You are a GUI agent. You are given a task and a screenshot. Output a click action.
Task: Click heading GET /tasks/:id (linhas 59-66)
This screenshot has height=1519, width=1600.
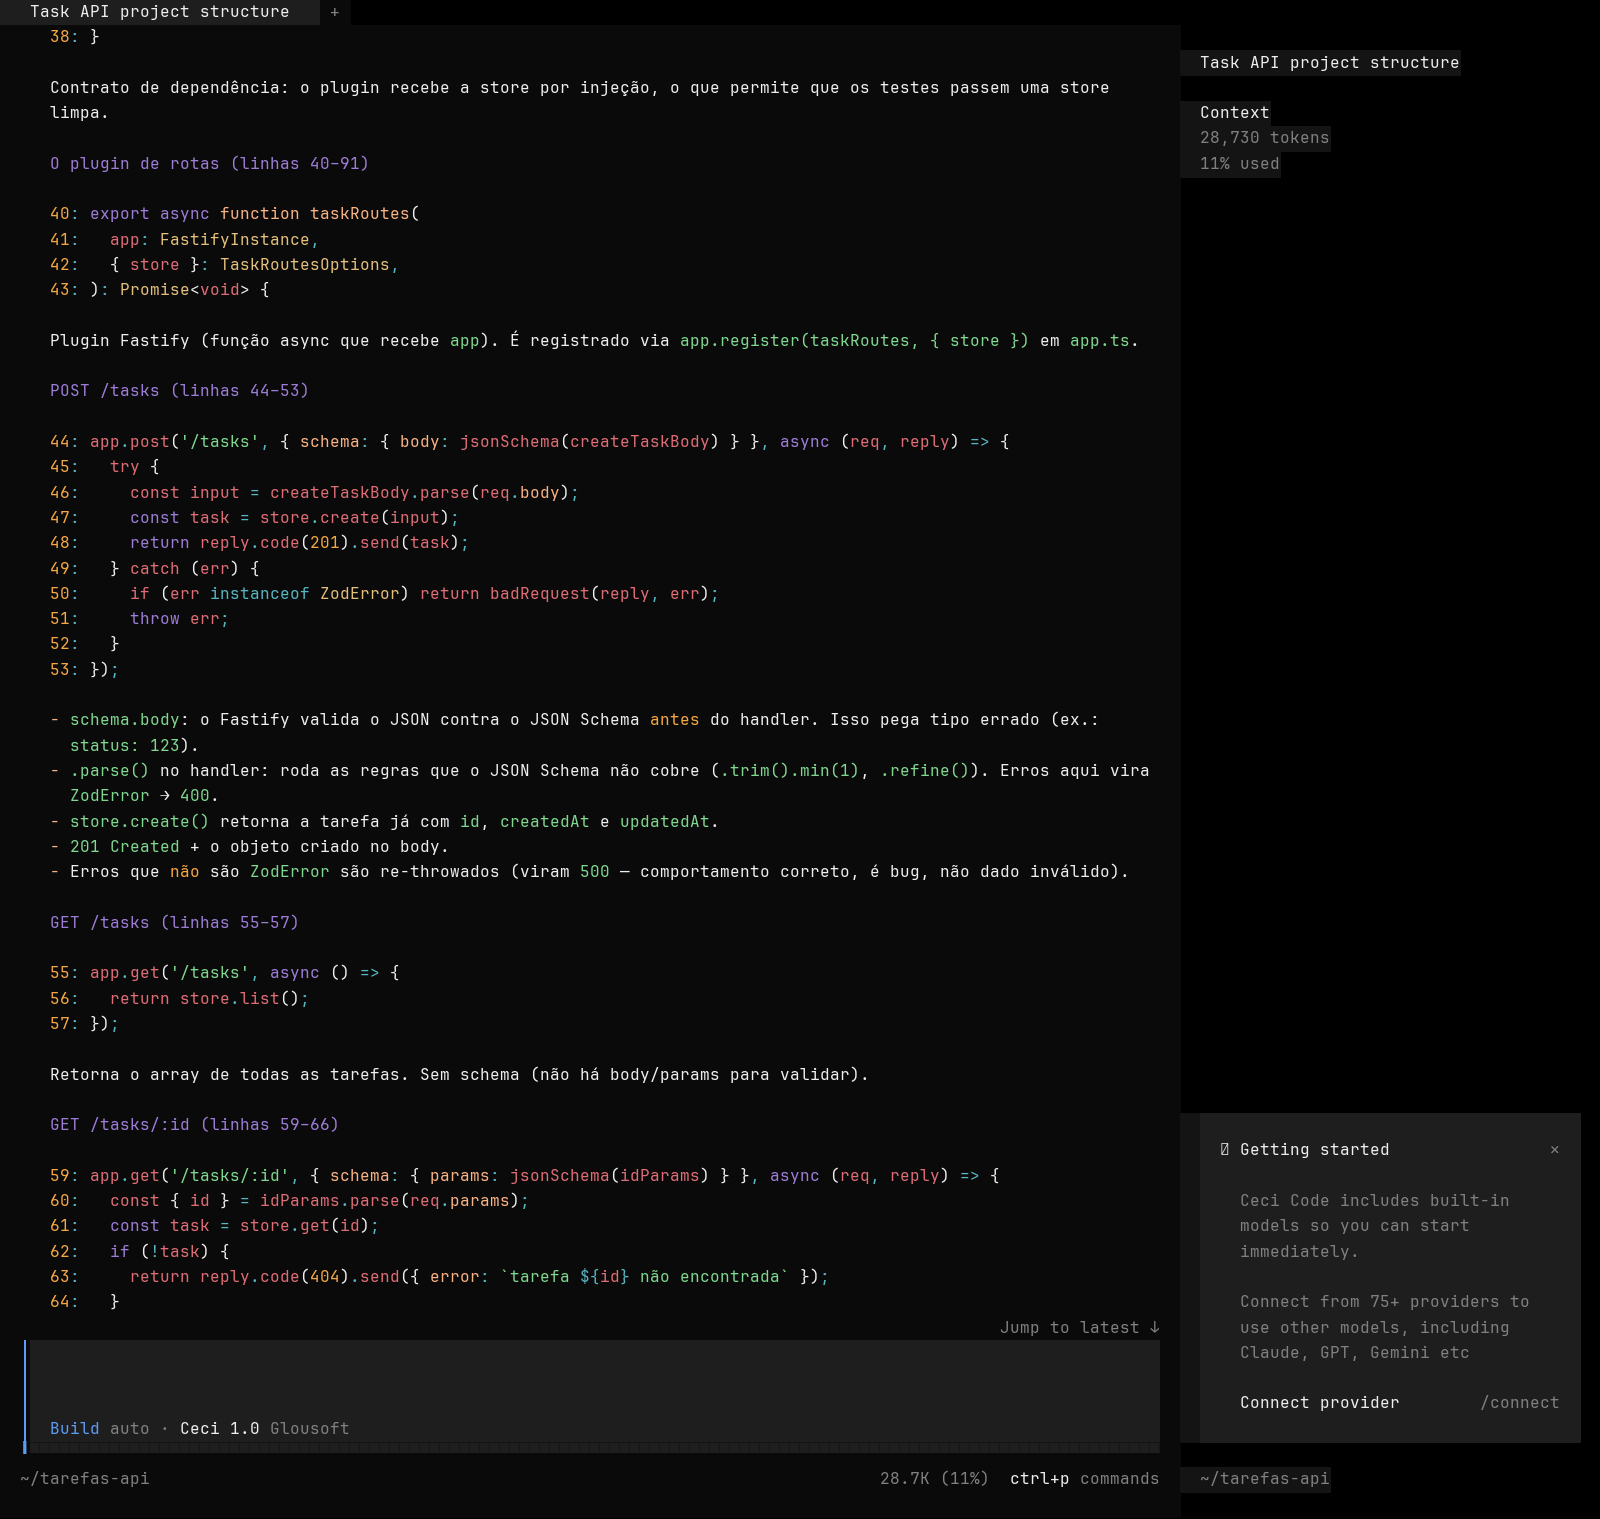195,1125
